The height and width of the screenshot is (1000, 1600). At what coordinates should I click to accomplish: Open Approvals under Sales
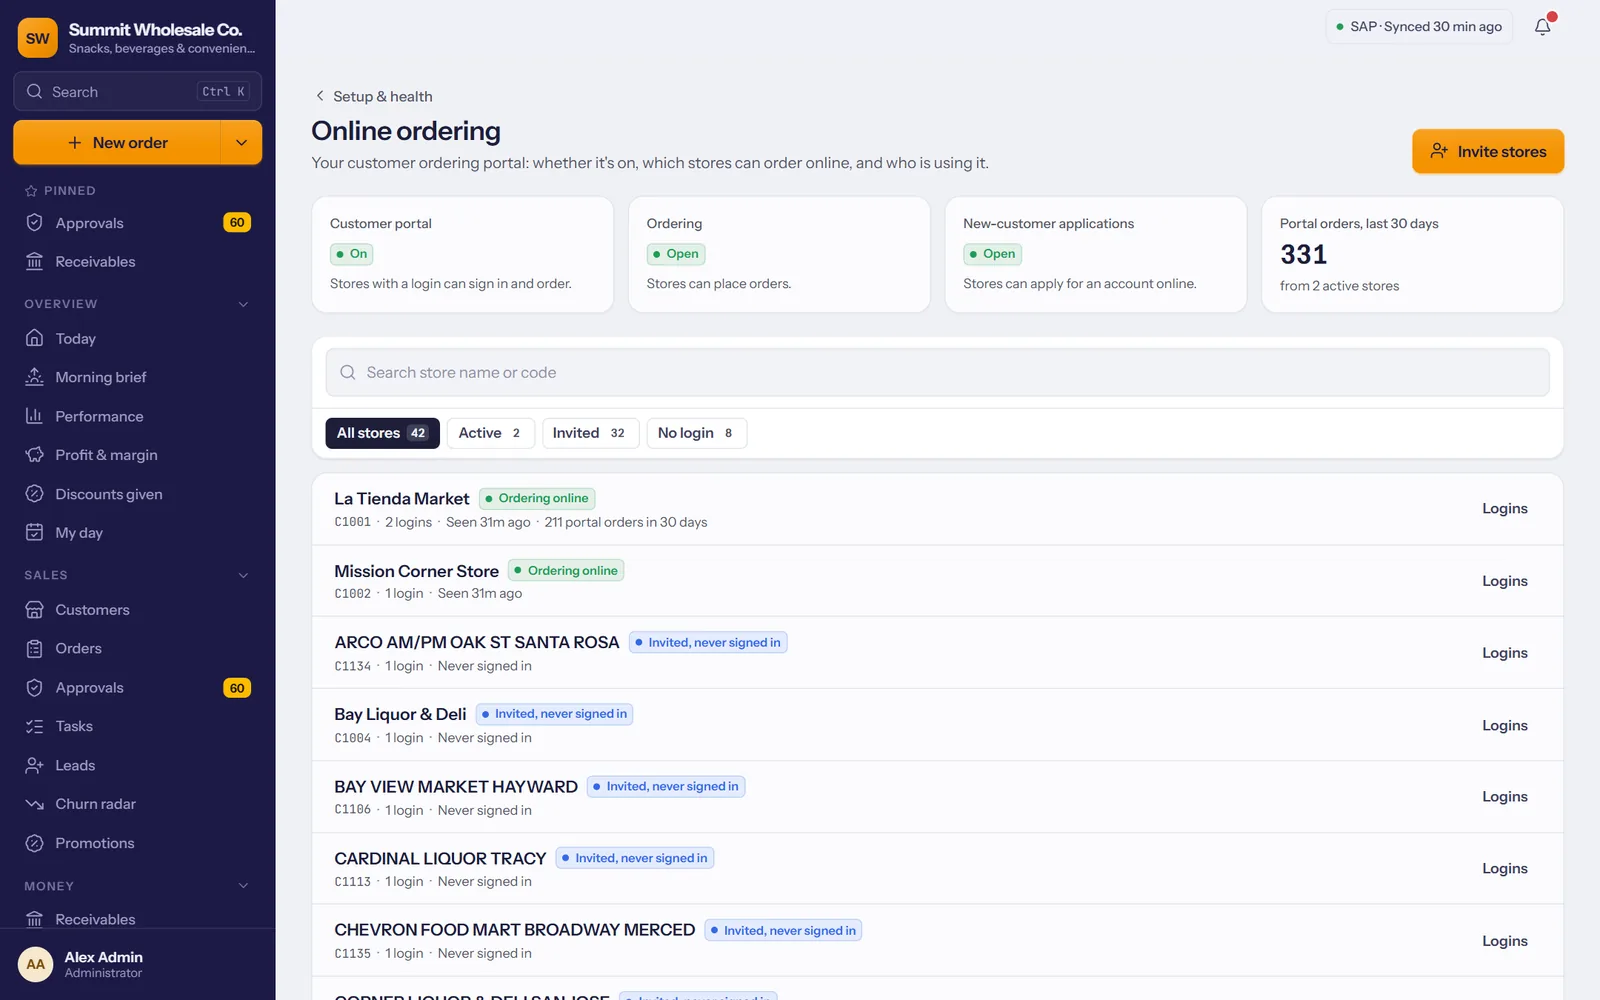(x=138, y=688)
